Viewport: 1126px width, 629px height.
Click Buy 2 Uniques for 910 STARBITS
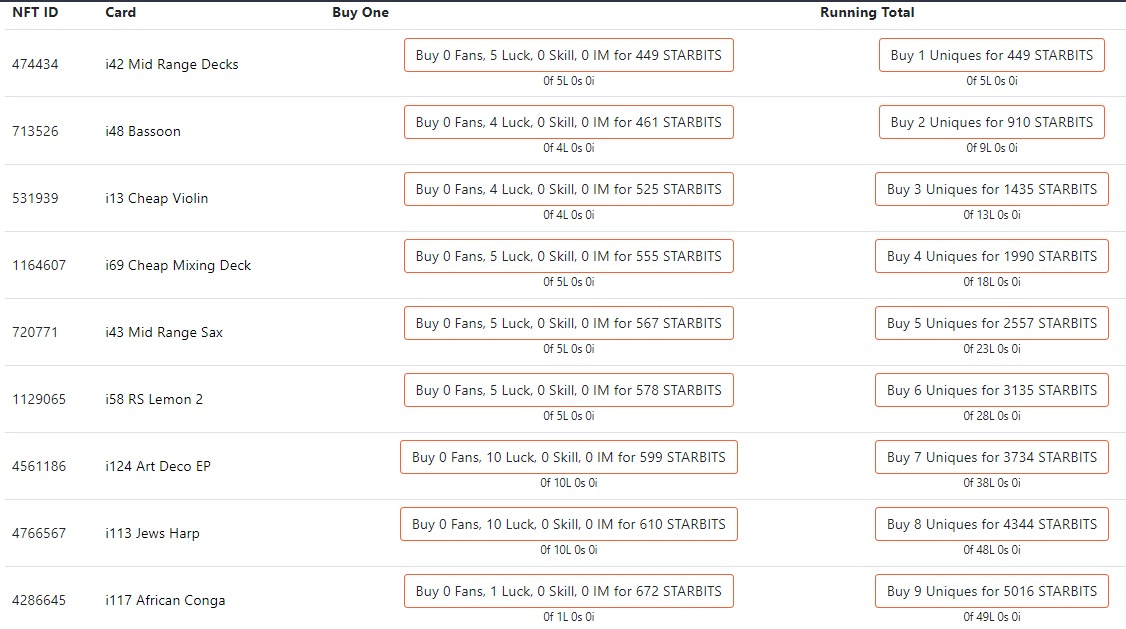992,122
